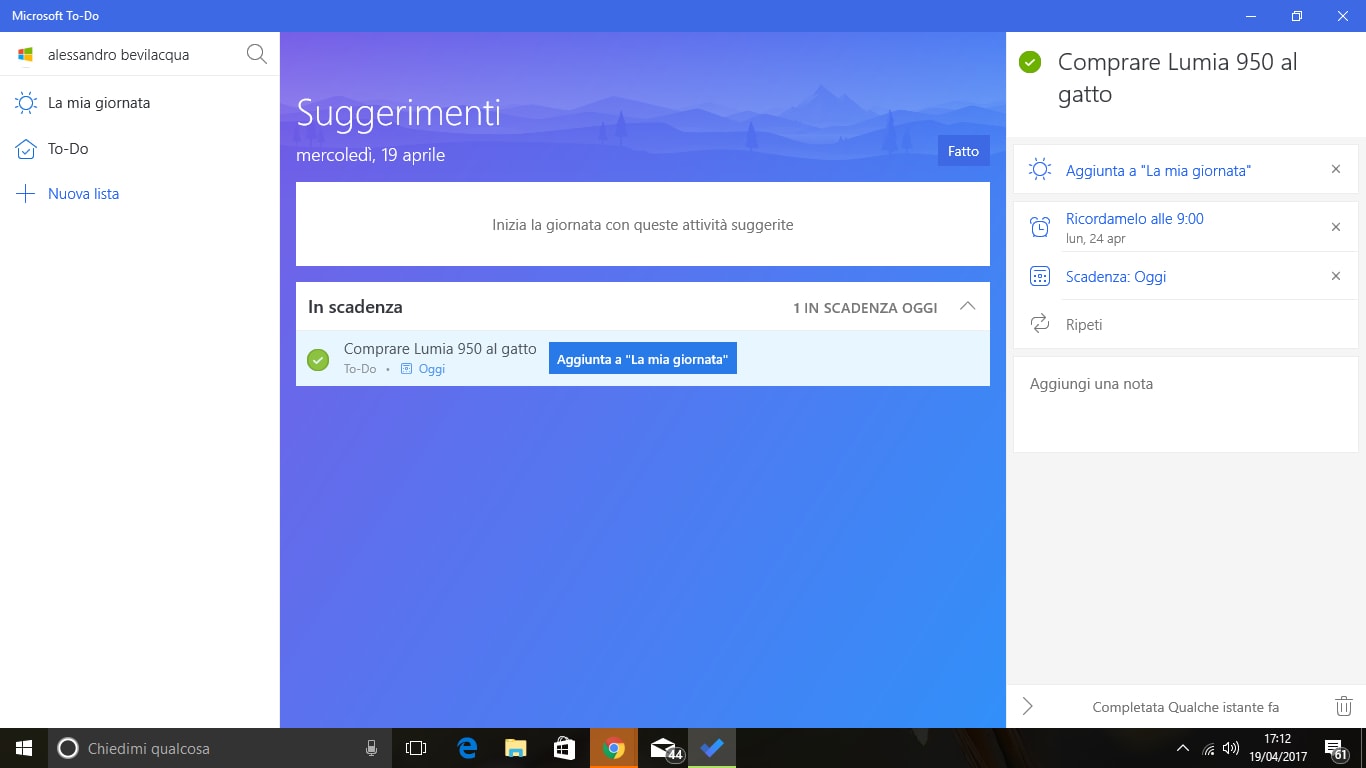Delete the task using the trash icon
Viewport: 1366px width, 768px height.
tap(1343, 706)
